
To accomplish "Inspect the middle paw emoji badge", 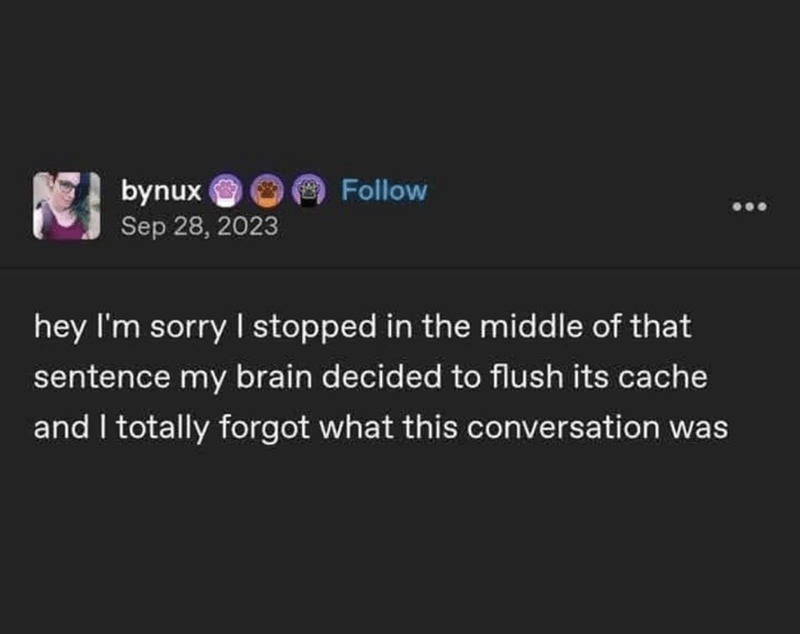I will pos(266,192).
